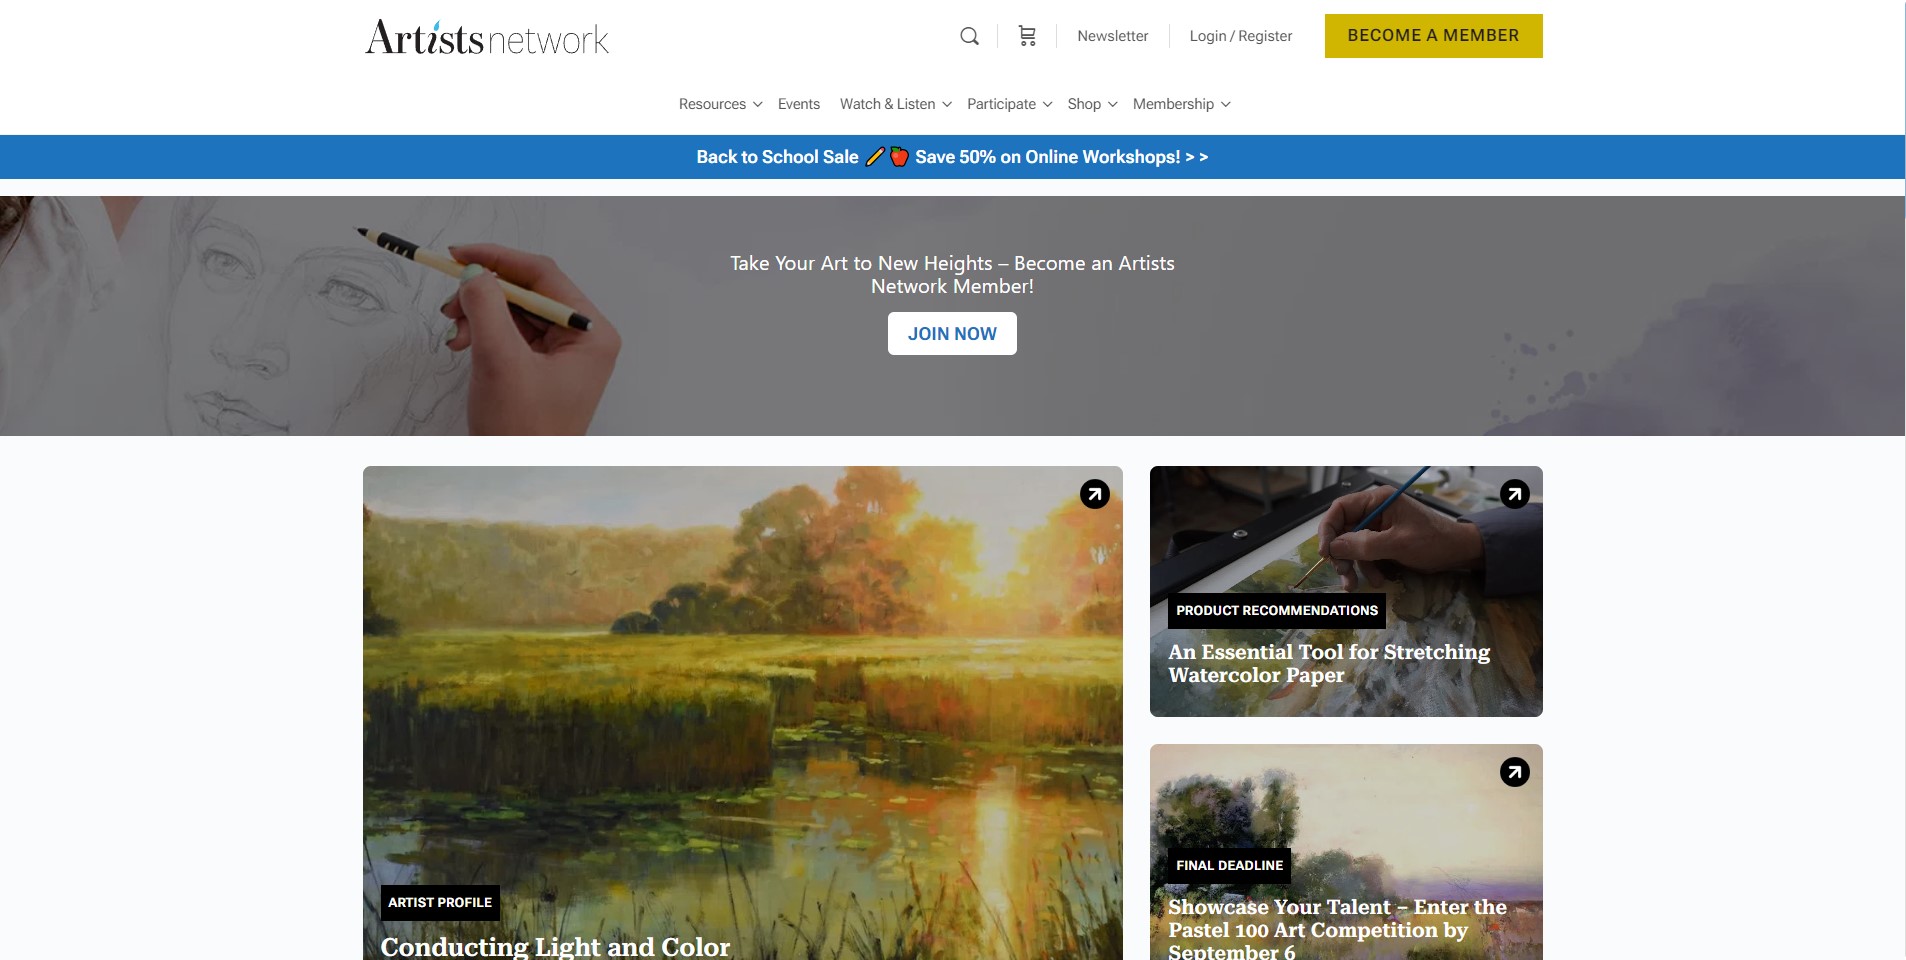Expand the Watch & Listen menu
Image resolution: width=1906 pixels, height=960 pixels.
click(895, 104)
